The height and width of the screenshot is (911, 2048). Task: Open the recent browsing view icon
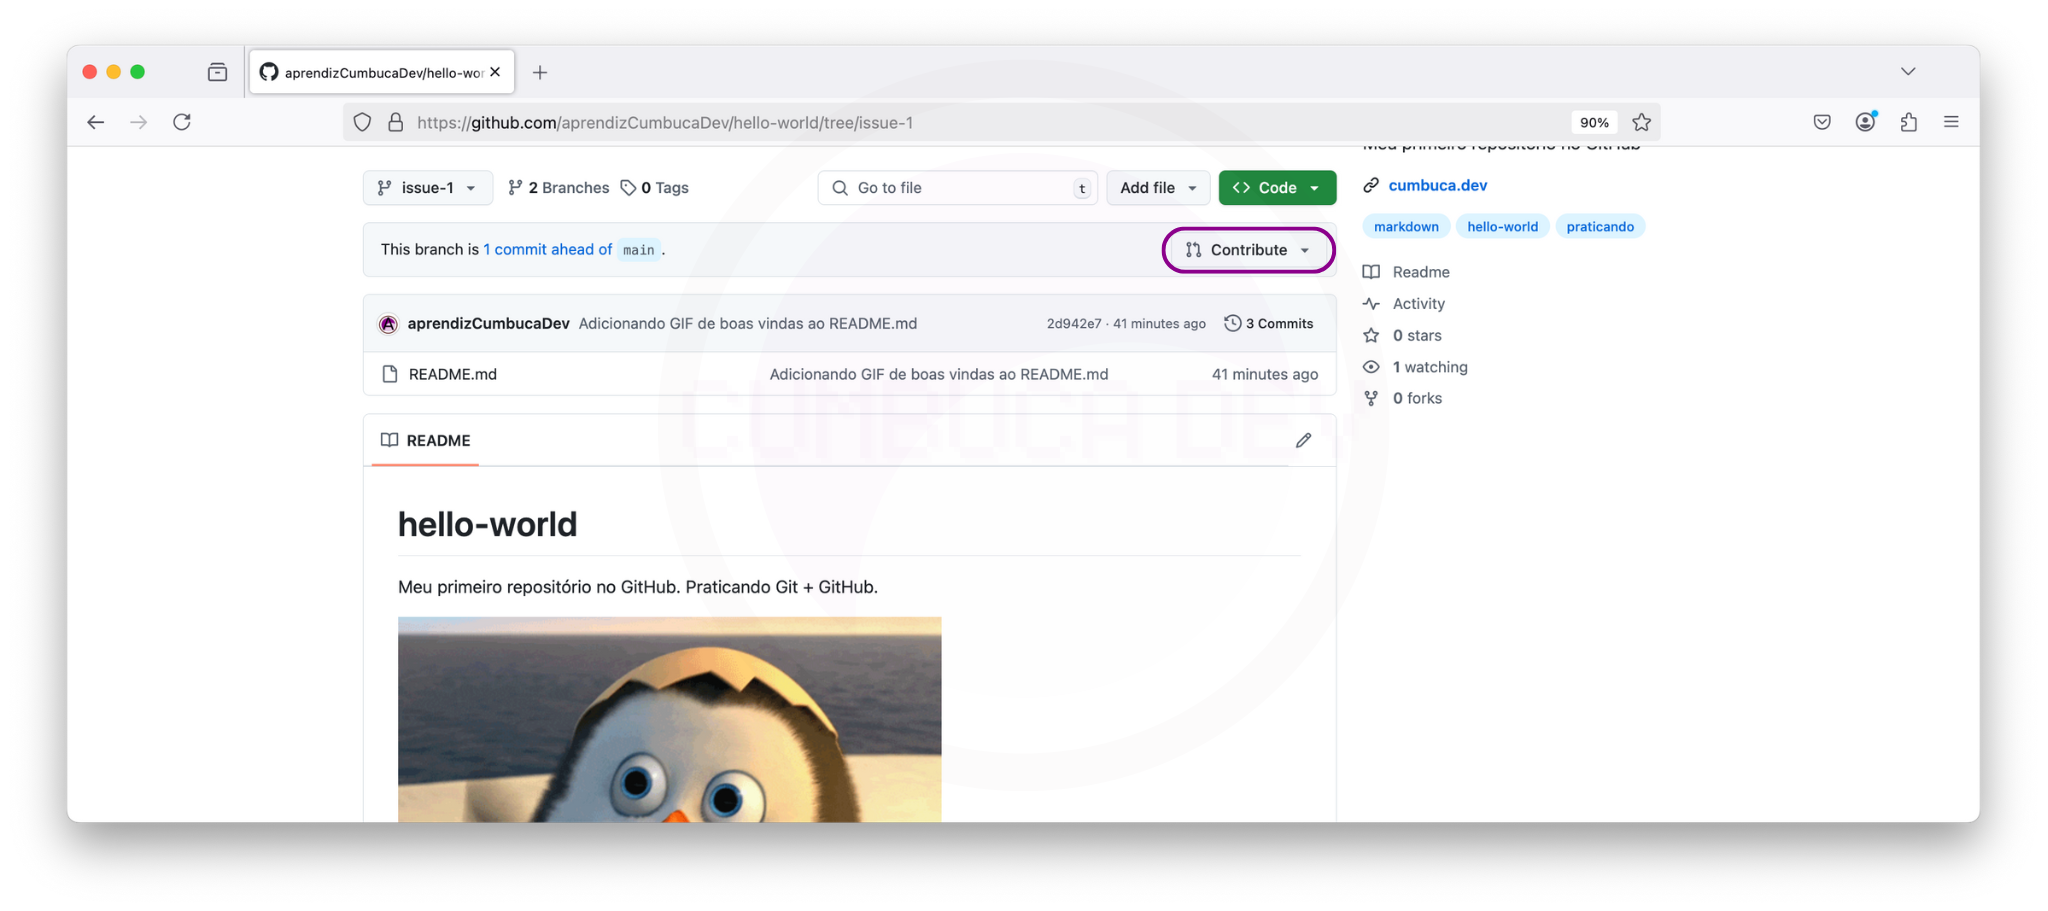pyautogui.click(x=217, y=72)
